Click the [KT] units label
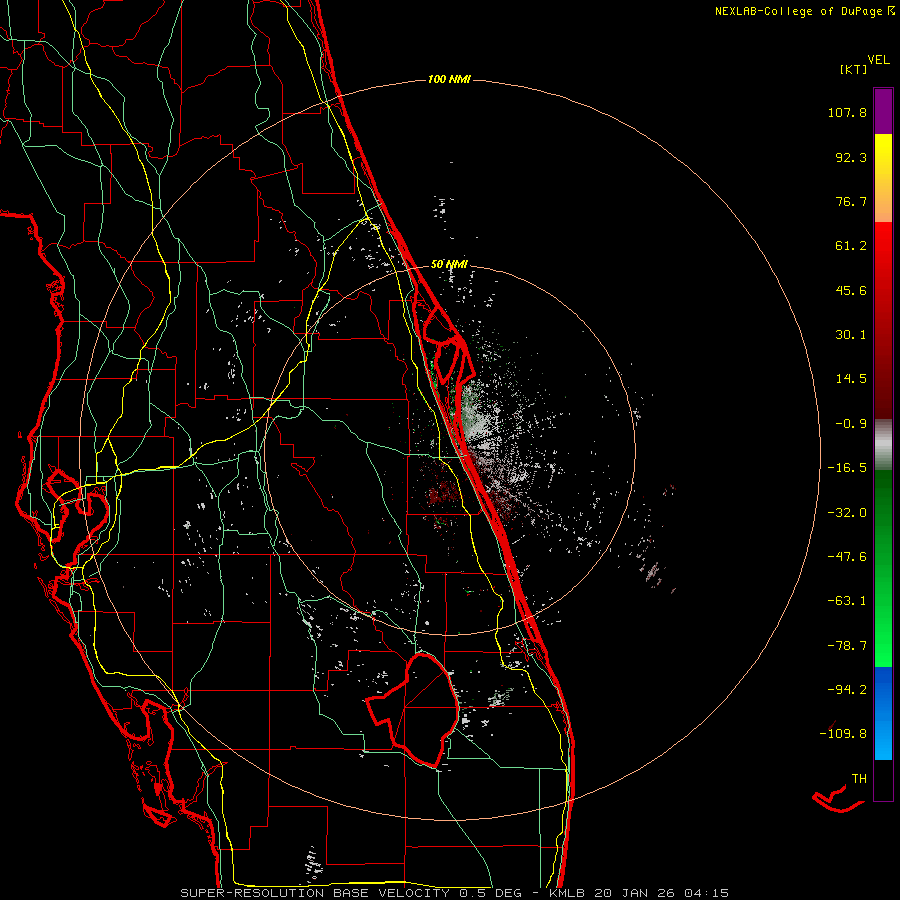The image size is (900, 900). pos(853,69)
